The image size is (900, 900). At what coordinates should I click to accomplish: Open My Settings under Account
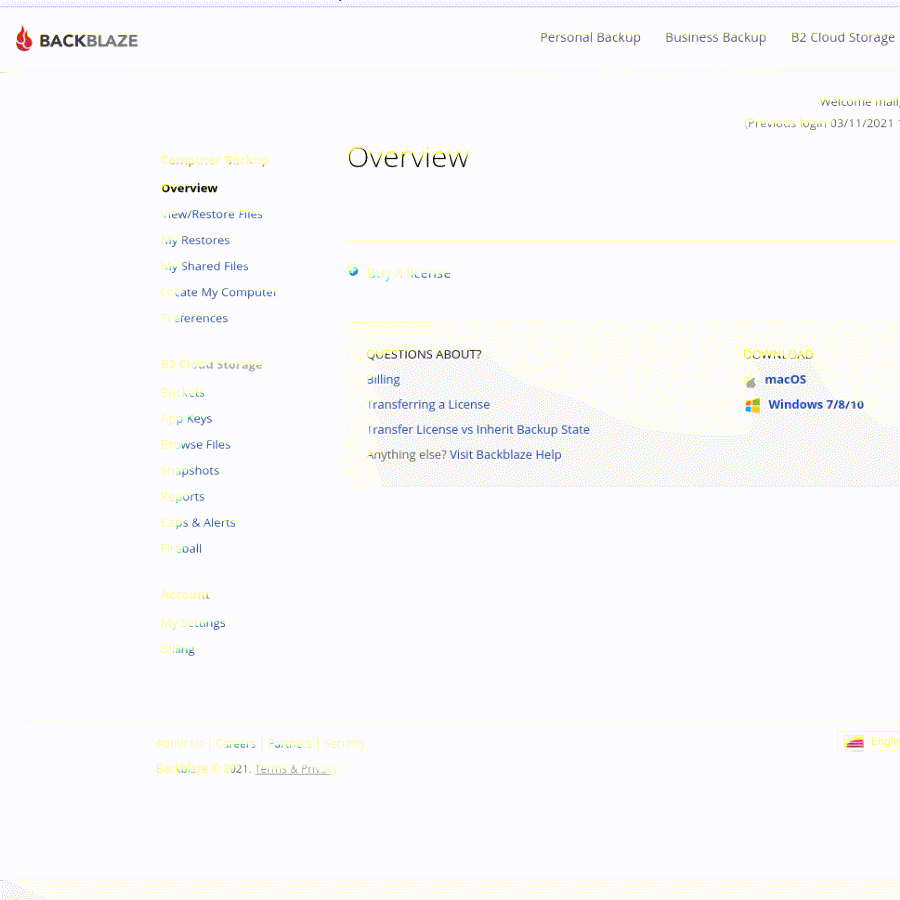pos(193,623)
